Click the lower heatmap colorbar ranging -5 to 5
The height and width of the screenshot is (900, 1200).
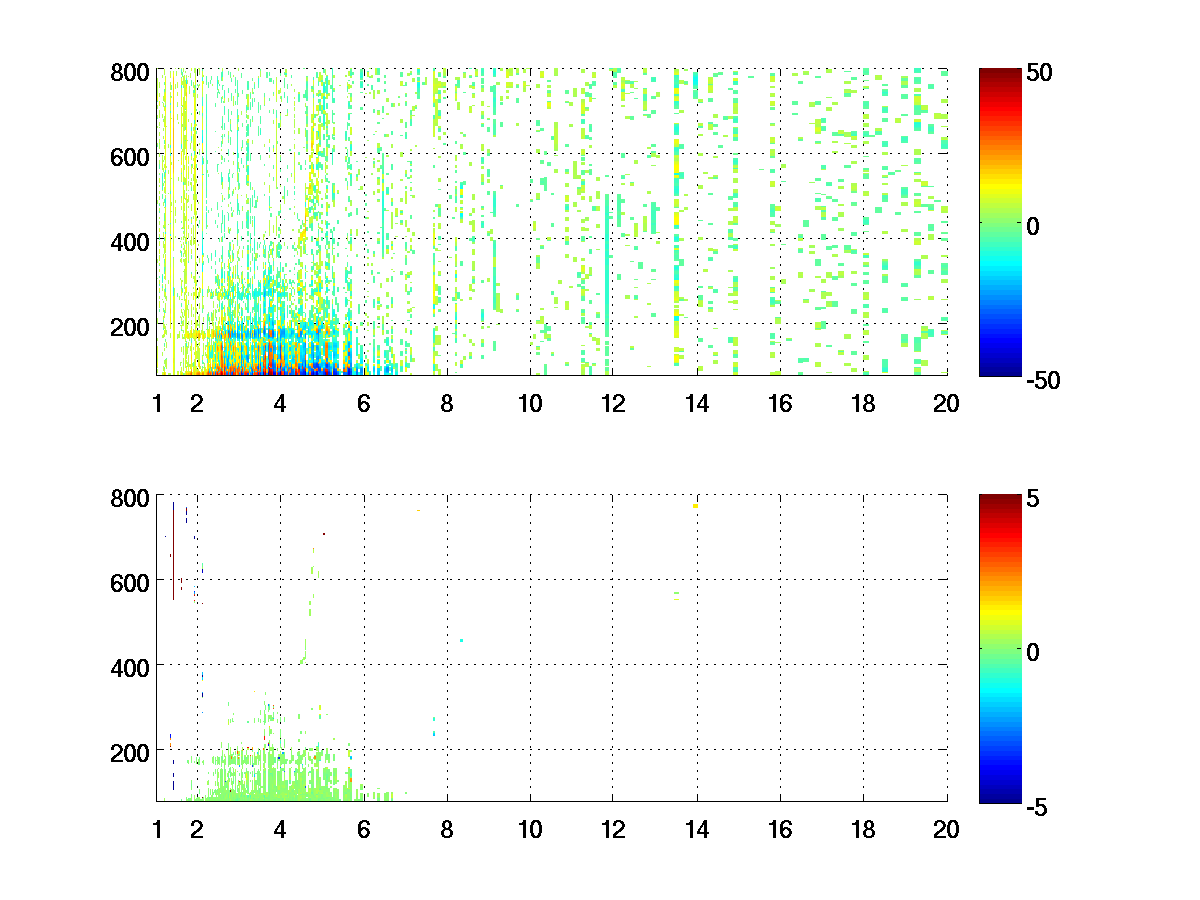[x=1000, y=648]
